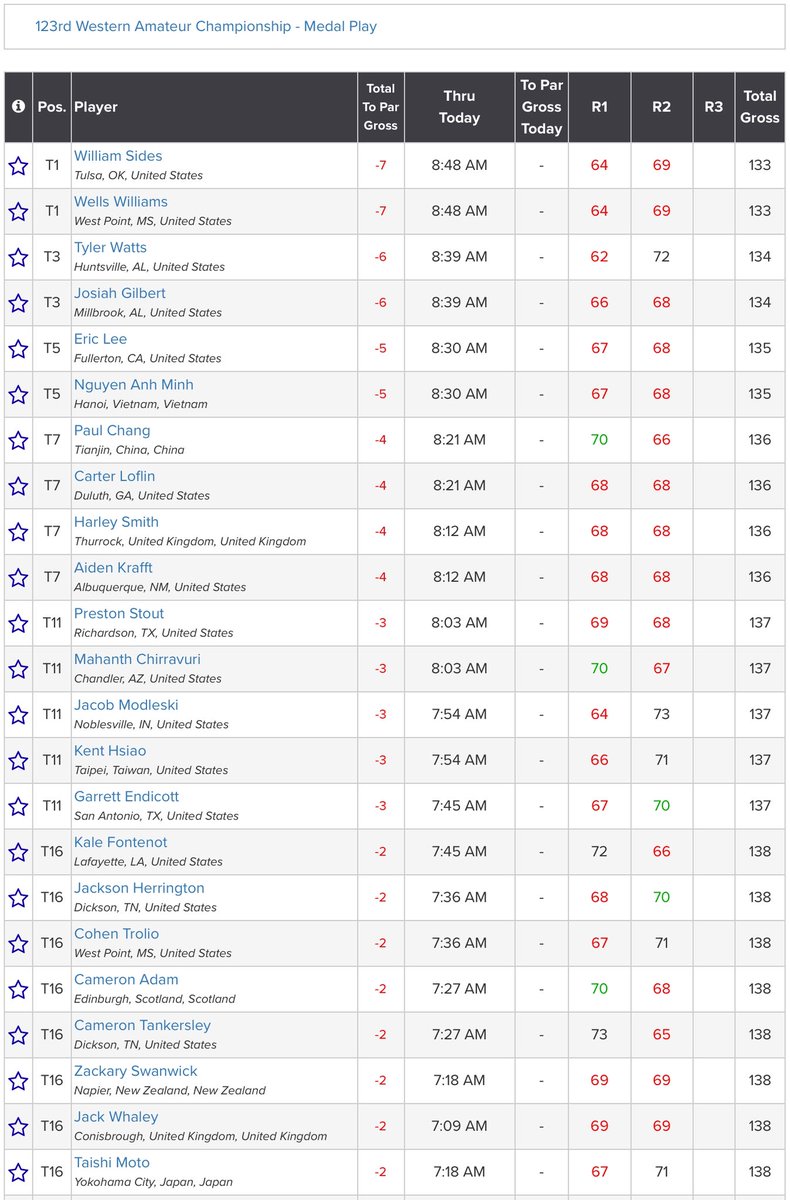Viewport: 790px width, 1200px height.
Task: Open Kale Fontenot player profile
Action: point(121,842)
